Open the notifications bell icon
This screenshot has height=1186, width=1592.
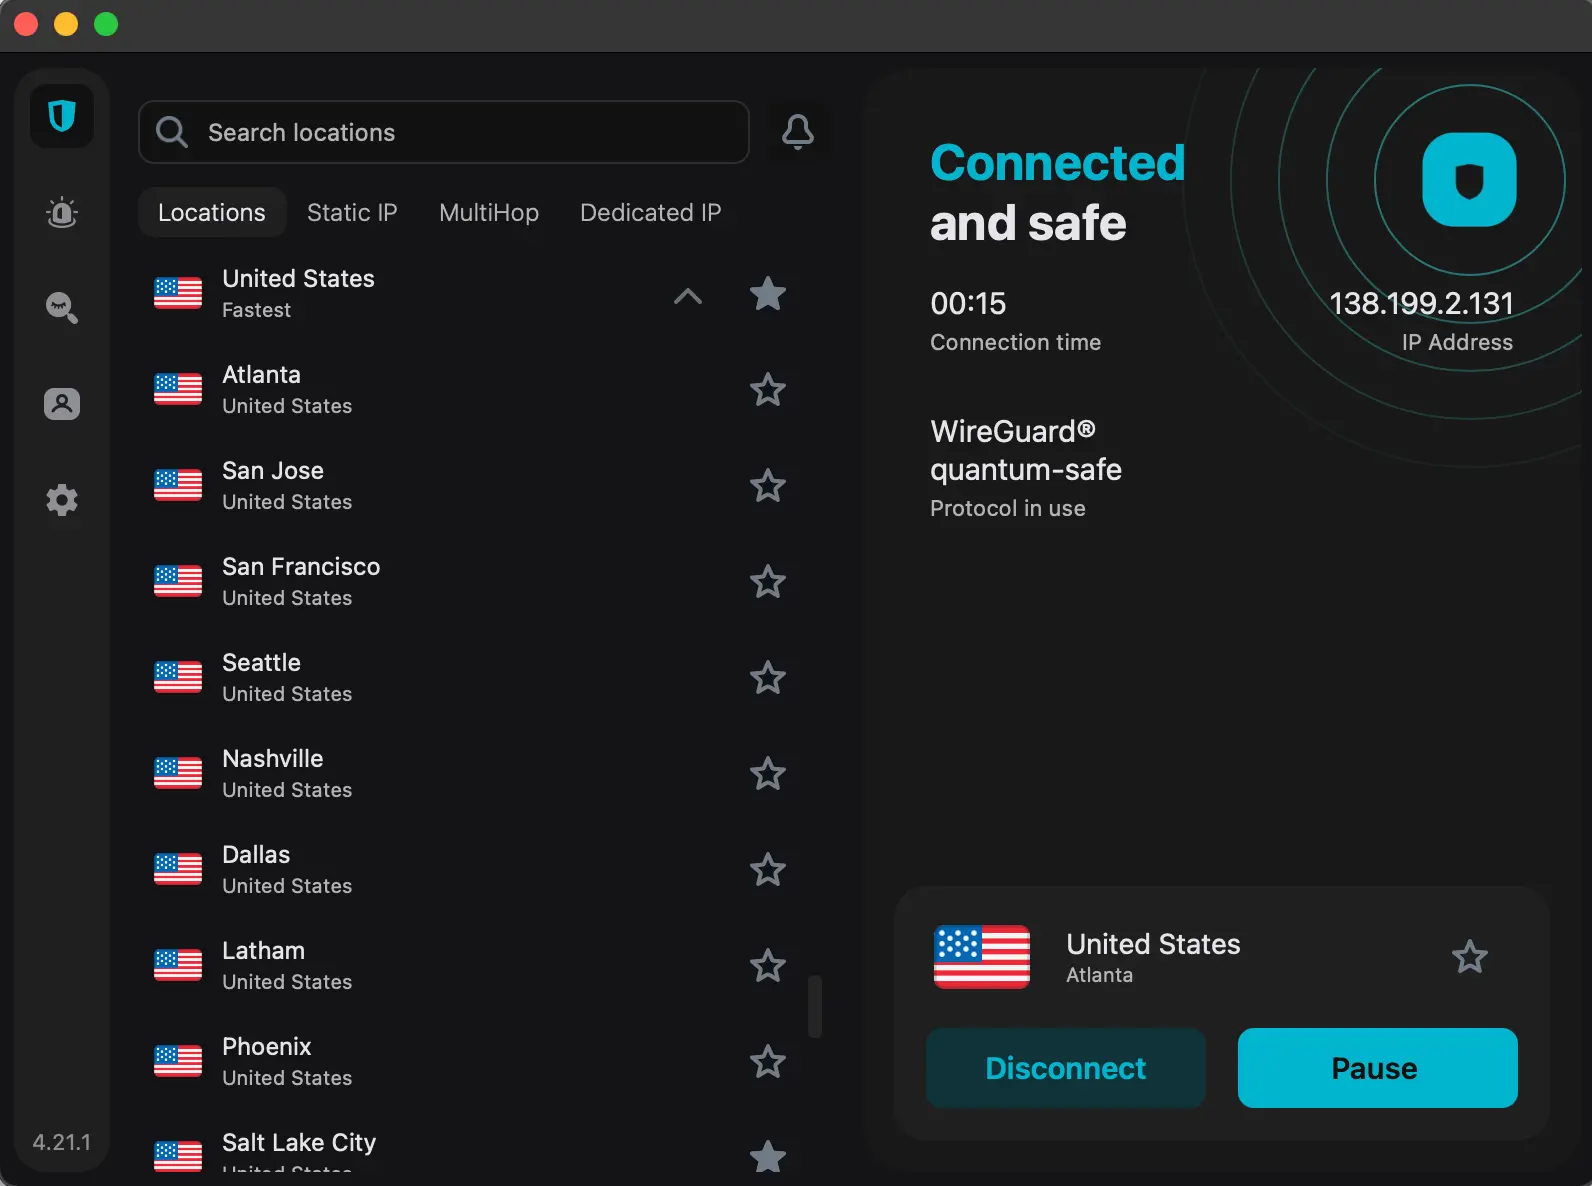pyautogui.click(x=798, y=132)
